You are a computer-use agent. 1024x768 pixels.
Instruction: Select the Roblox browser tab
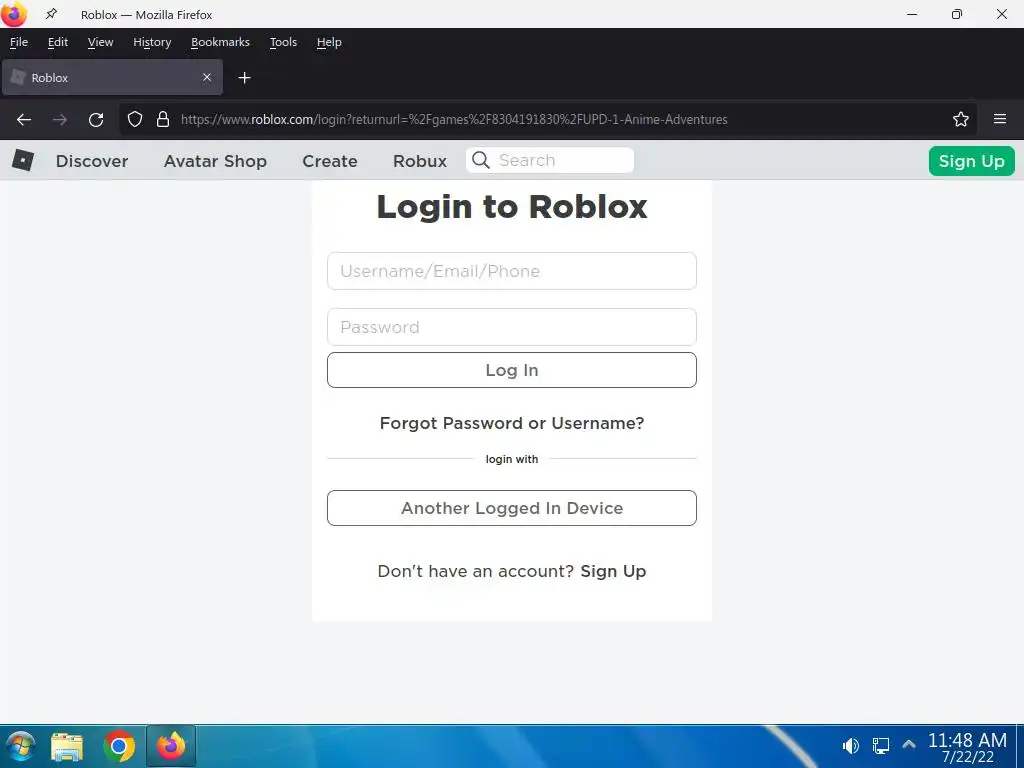coord(112,77)
